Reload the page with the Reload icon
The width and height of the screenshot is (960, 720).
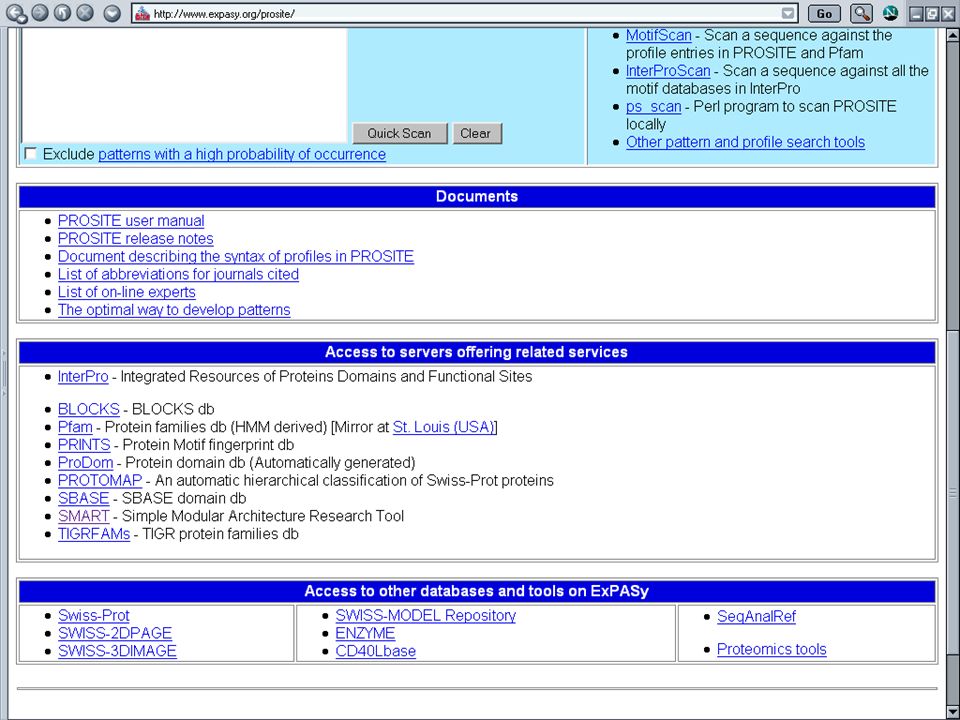[62, 12]
